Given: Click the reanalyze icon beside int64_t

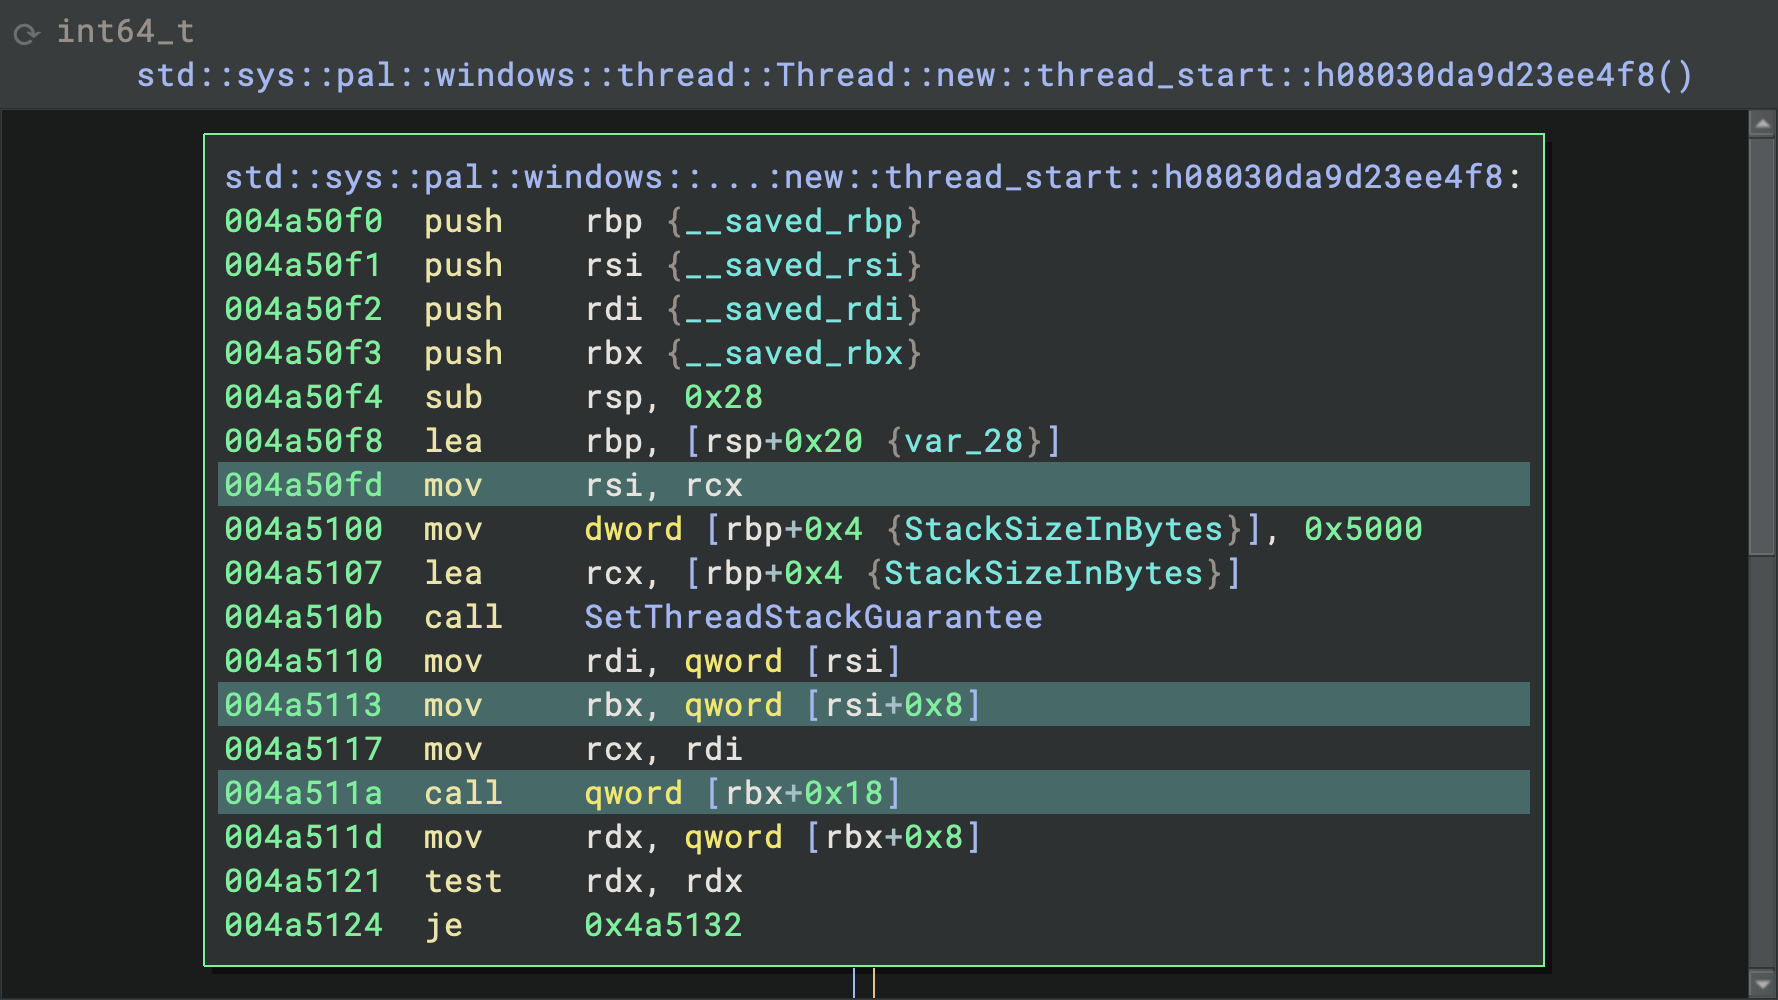Looking at the screenshot, I should (26, 34).
